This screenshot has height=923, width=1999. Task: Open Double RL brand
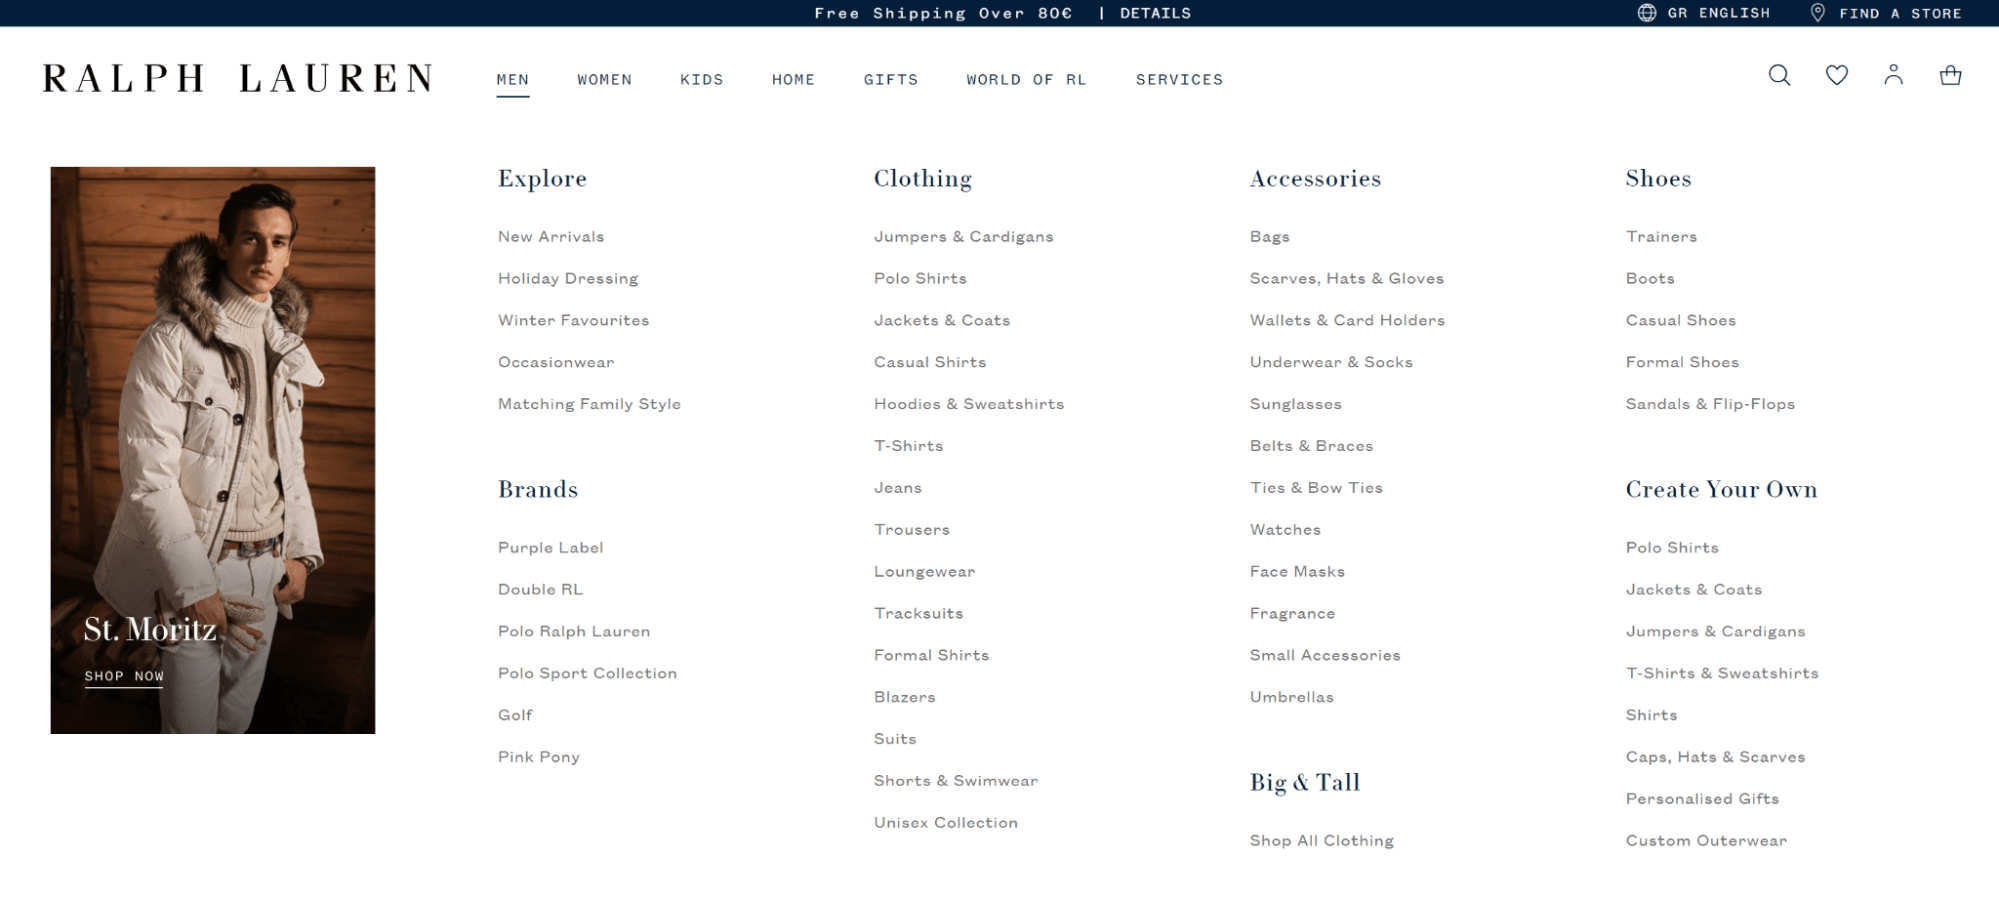point(540,589)
